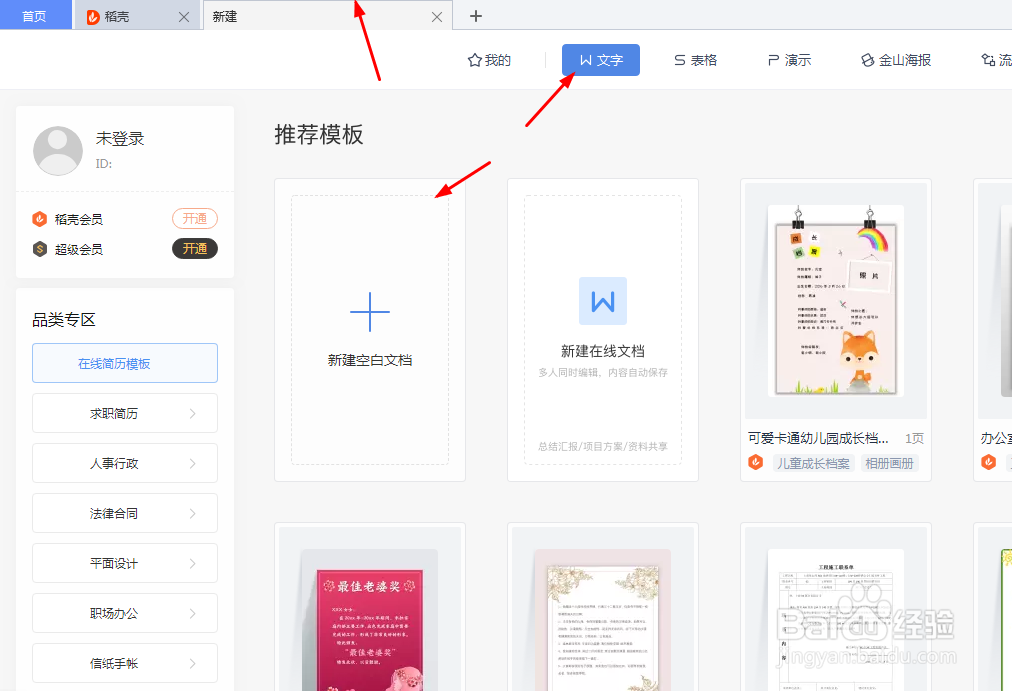Click the 稻壳会员 flame icon
Screen dimensions: 1012x691
(41, 218)
